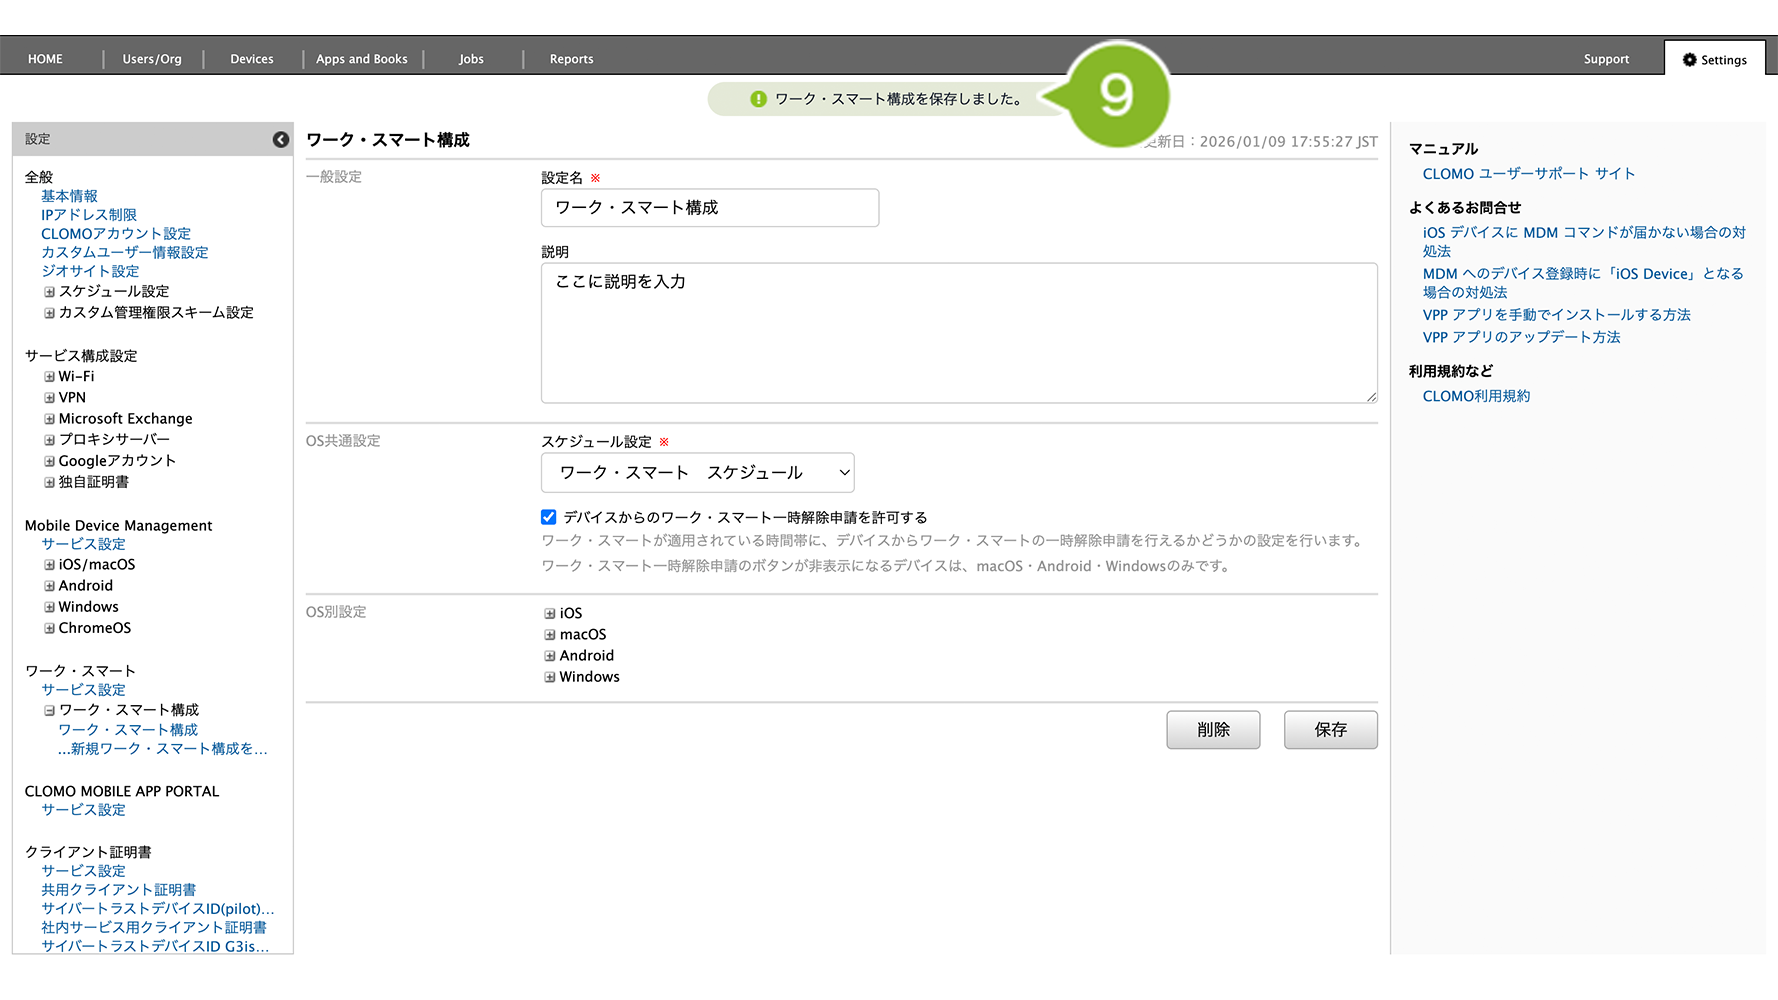1778x1000 pixels.
Task: Expand the Wi-Fi tree item
Action: click(x=49, y=377)
